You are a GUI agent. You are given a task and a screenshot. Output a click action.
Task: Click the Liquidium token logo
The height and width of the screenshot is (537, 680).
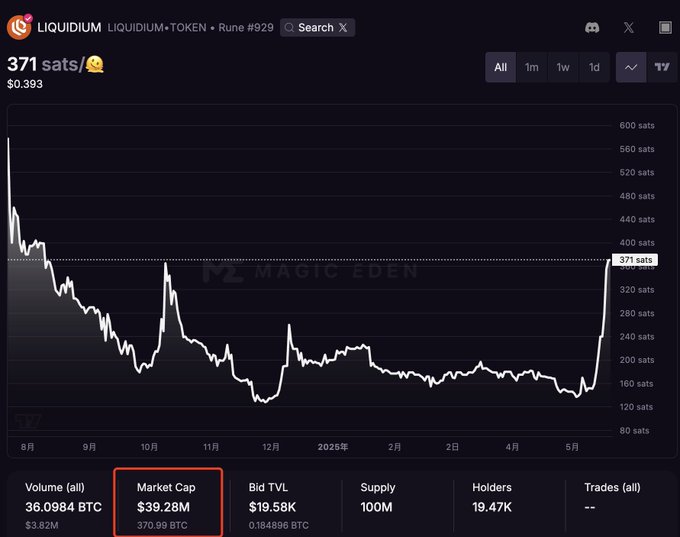click(x=19, y=27)
